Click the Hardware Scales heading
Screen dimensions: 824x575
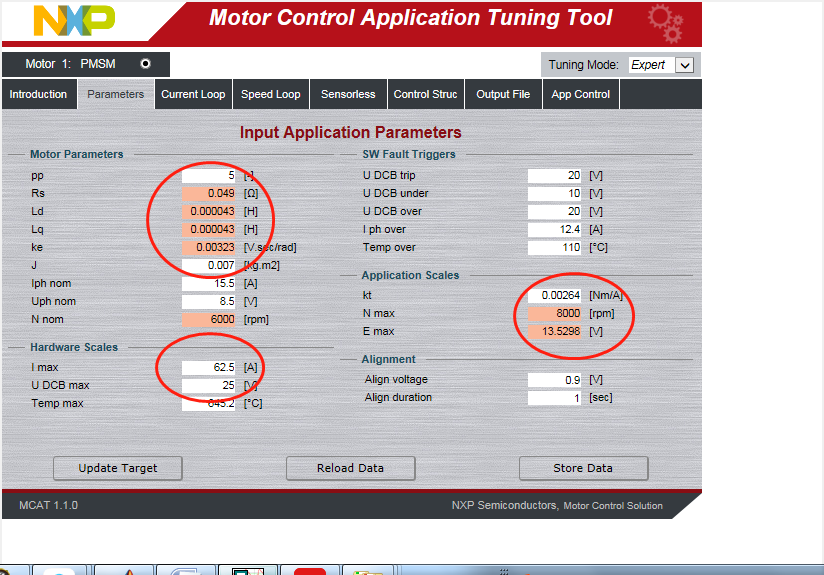coord(74,347)
